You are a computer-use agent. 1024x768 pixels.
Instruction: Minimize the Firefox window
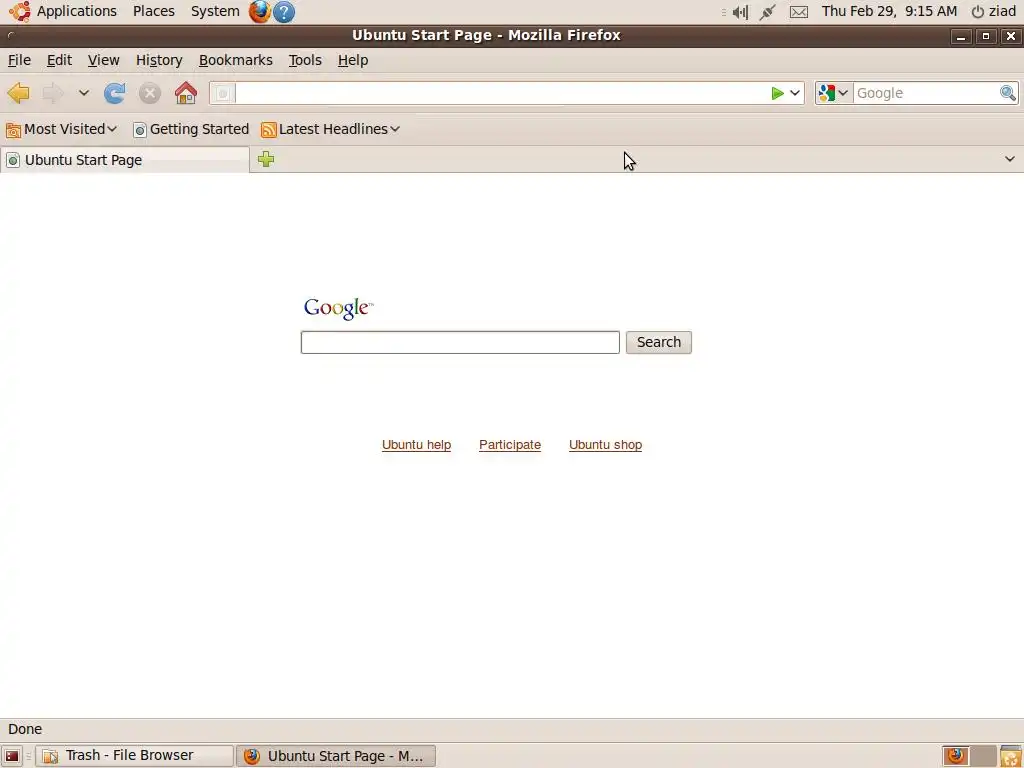(x=961, y=36)
